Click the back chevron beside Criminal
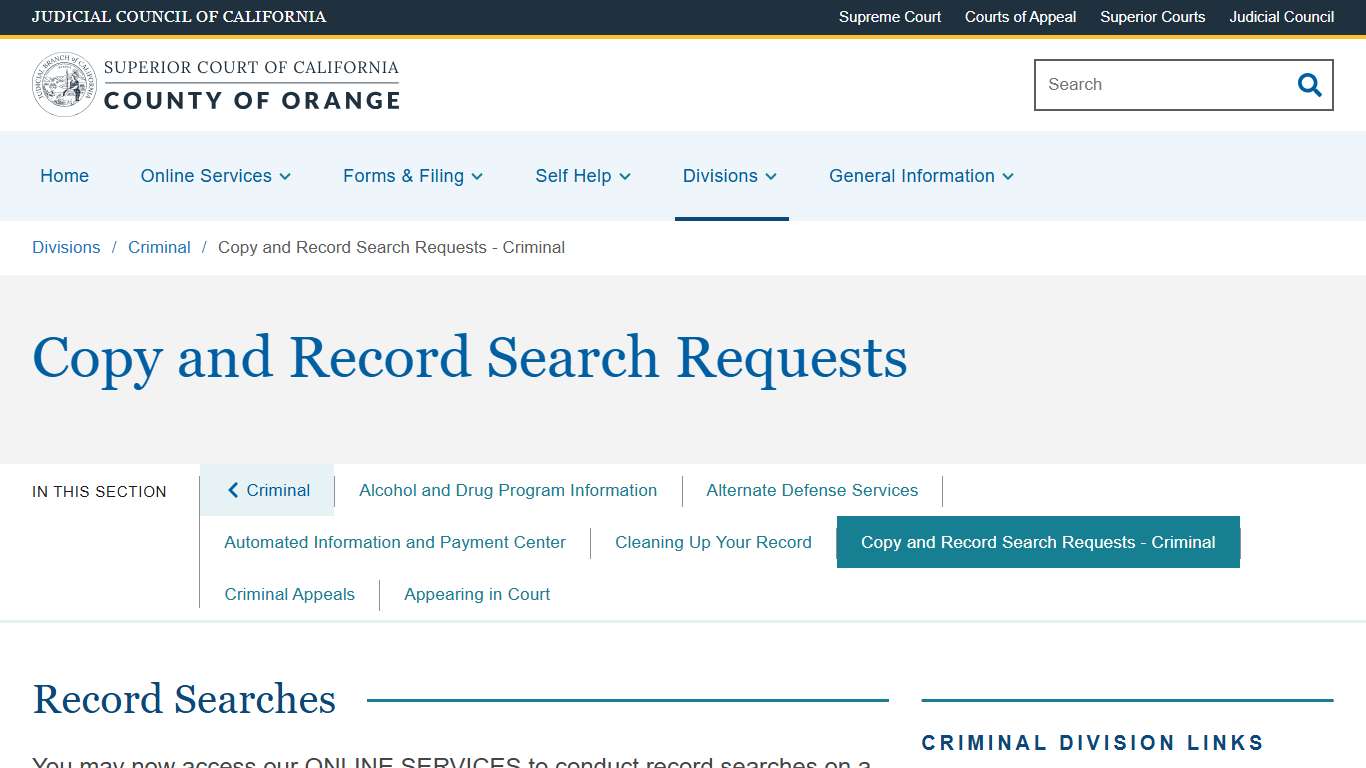This screenshot has height=768, width=1366. pyautogui.click(x=233, y=490)
